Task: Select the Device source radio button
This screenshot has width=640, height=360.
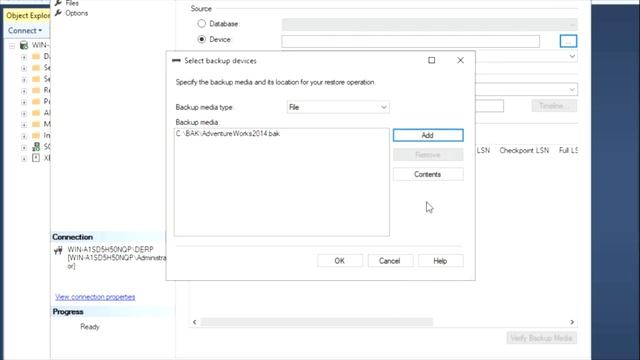Action: pos(202,40)
